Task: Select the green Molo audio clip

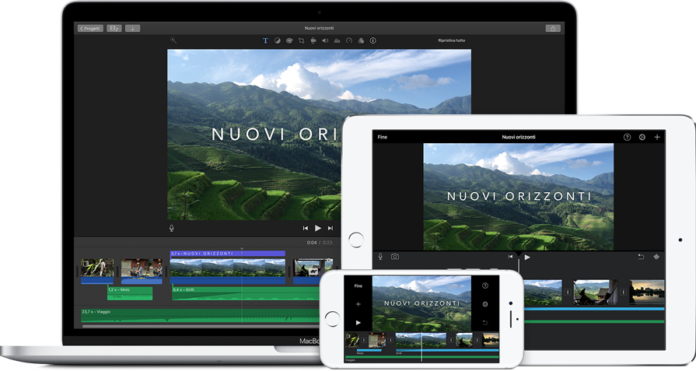Action: click(130, 293)
